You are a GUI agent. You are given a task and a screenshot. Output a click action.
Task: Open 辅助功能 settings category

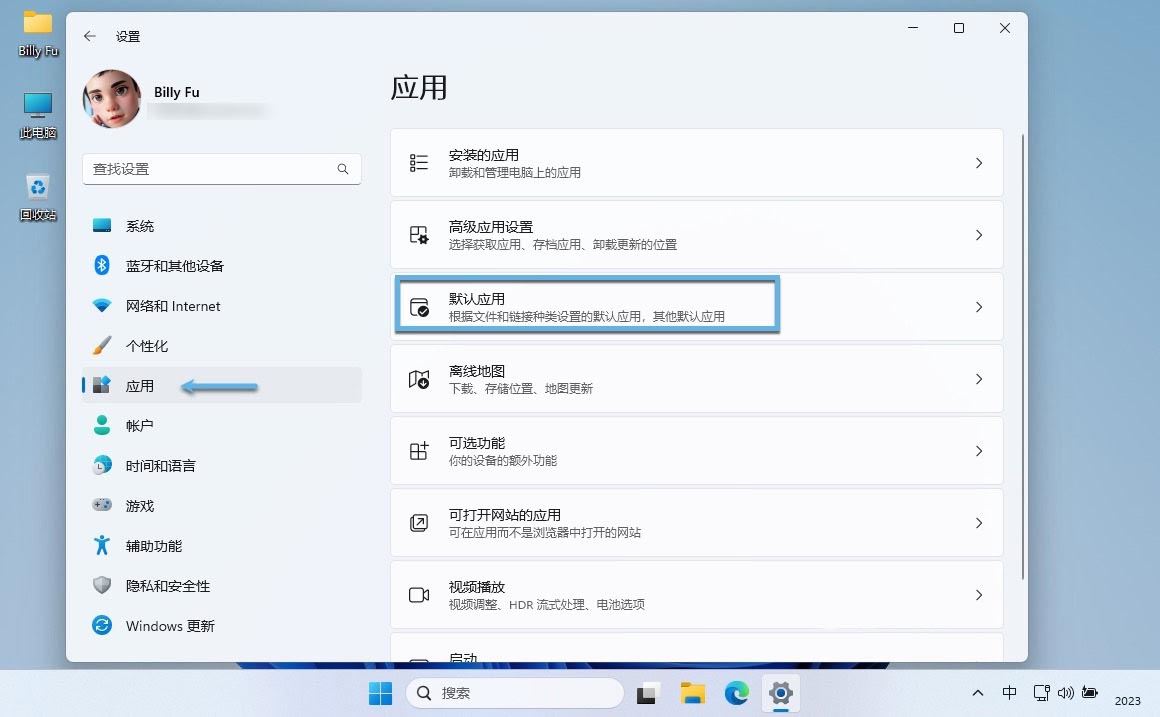click(x=153, y=546)
